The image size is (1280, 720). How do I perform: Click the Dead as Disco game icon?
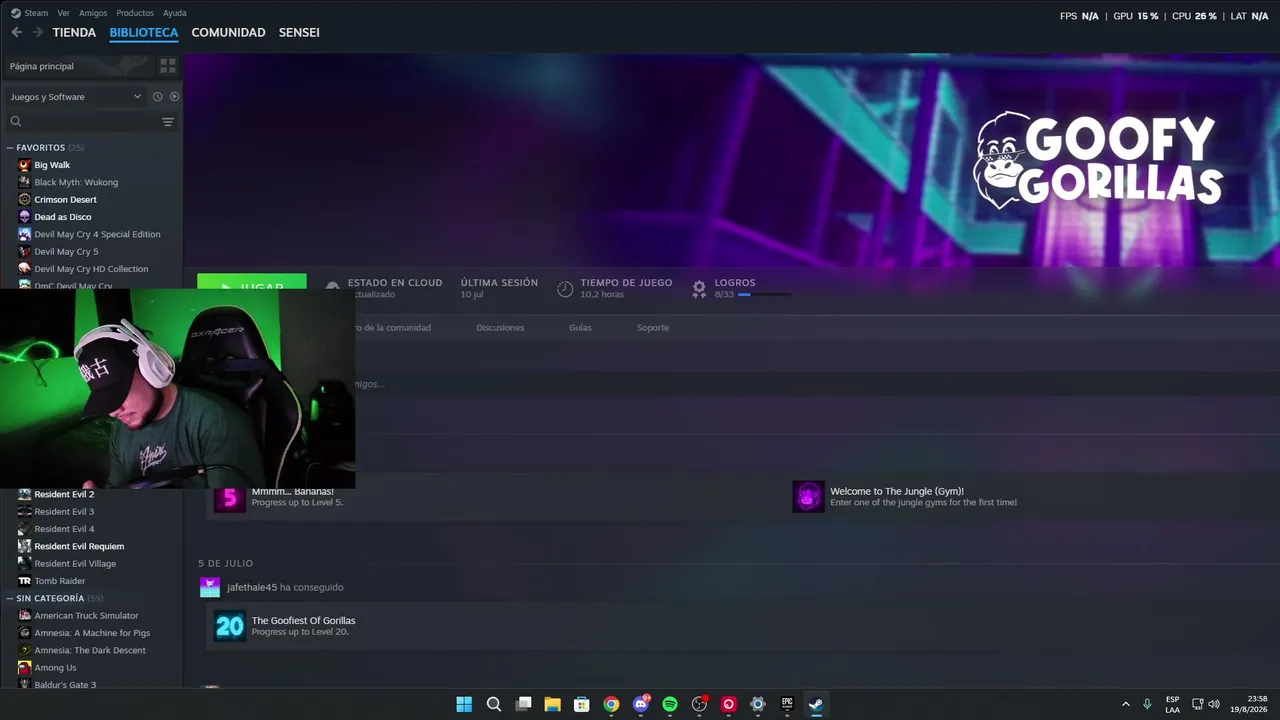(25, 217)
